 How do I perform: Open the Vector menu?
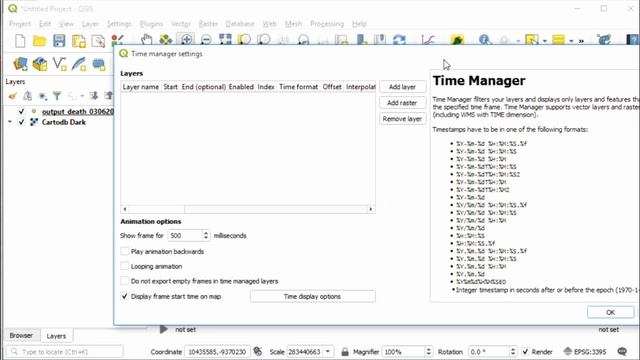(181, 24)
